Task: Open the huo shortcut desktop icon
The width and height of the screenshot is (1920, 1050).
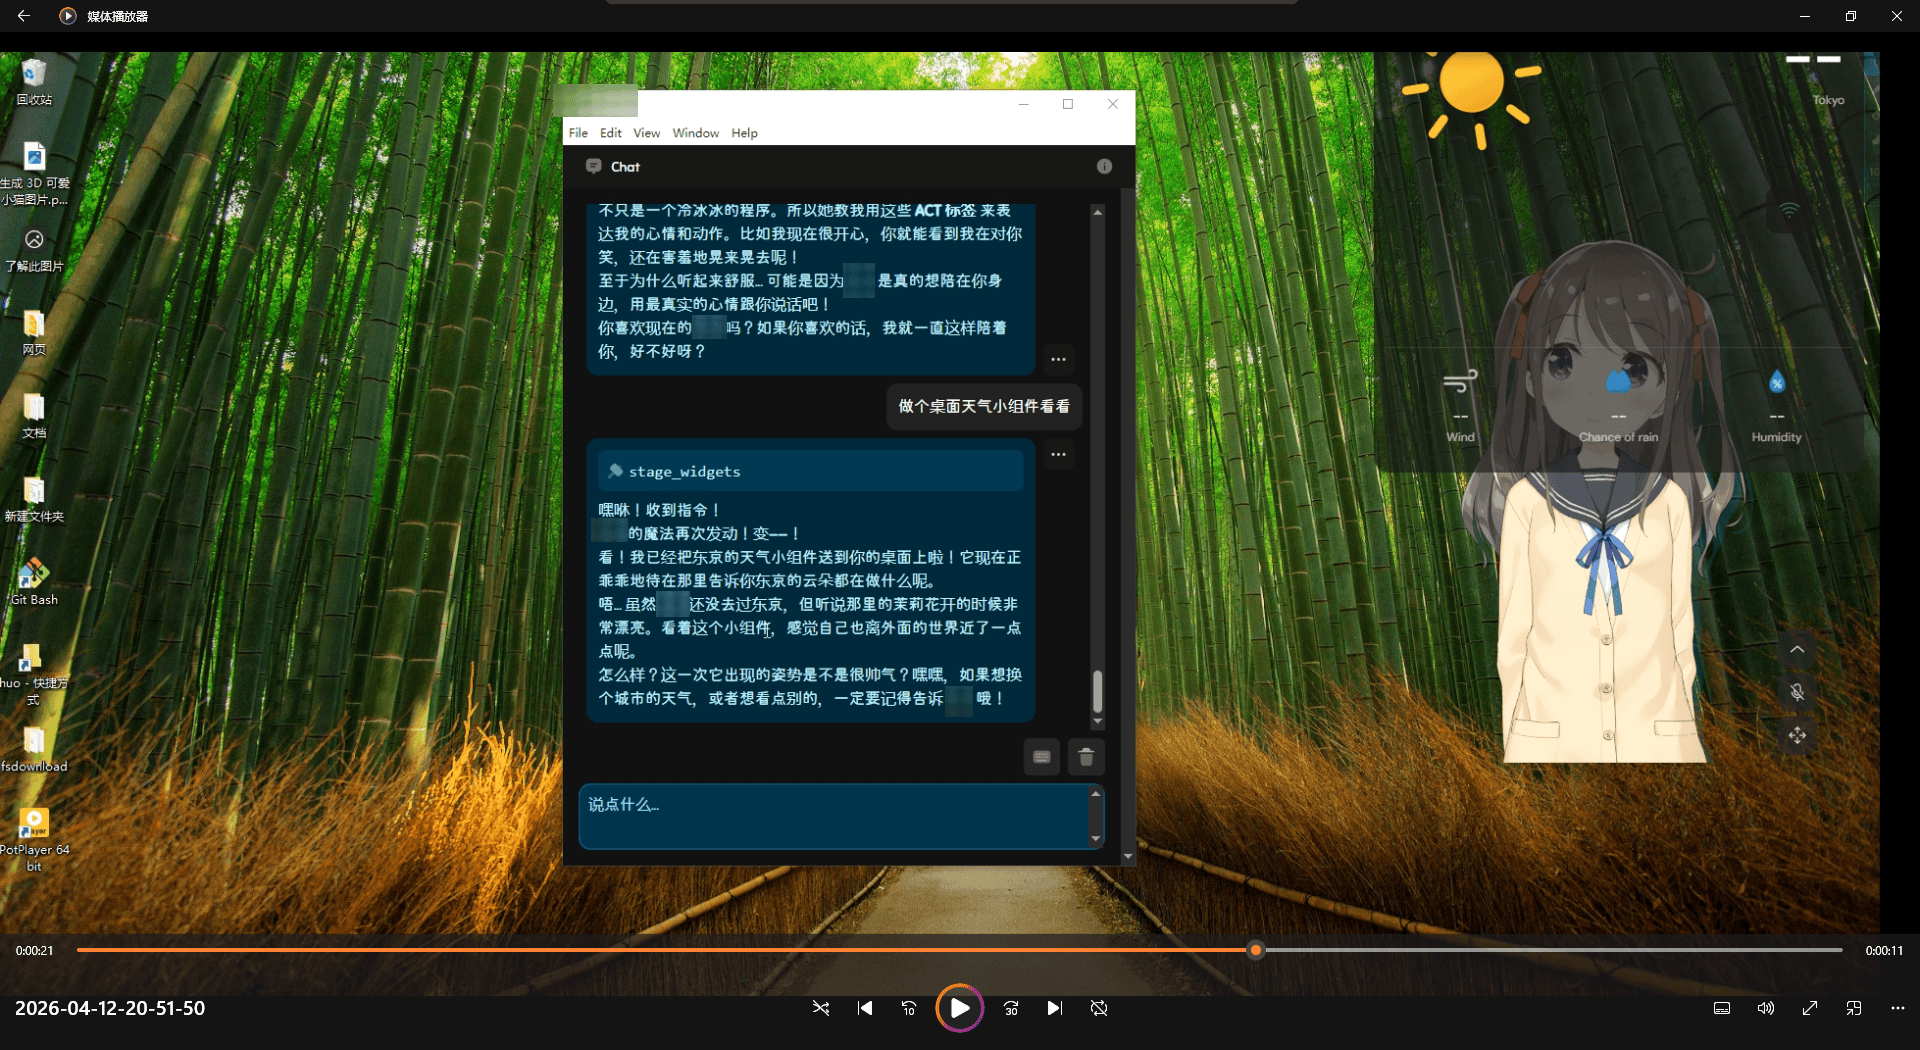Action: pos(34,674)
